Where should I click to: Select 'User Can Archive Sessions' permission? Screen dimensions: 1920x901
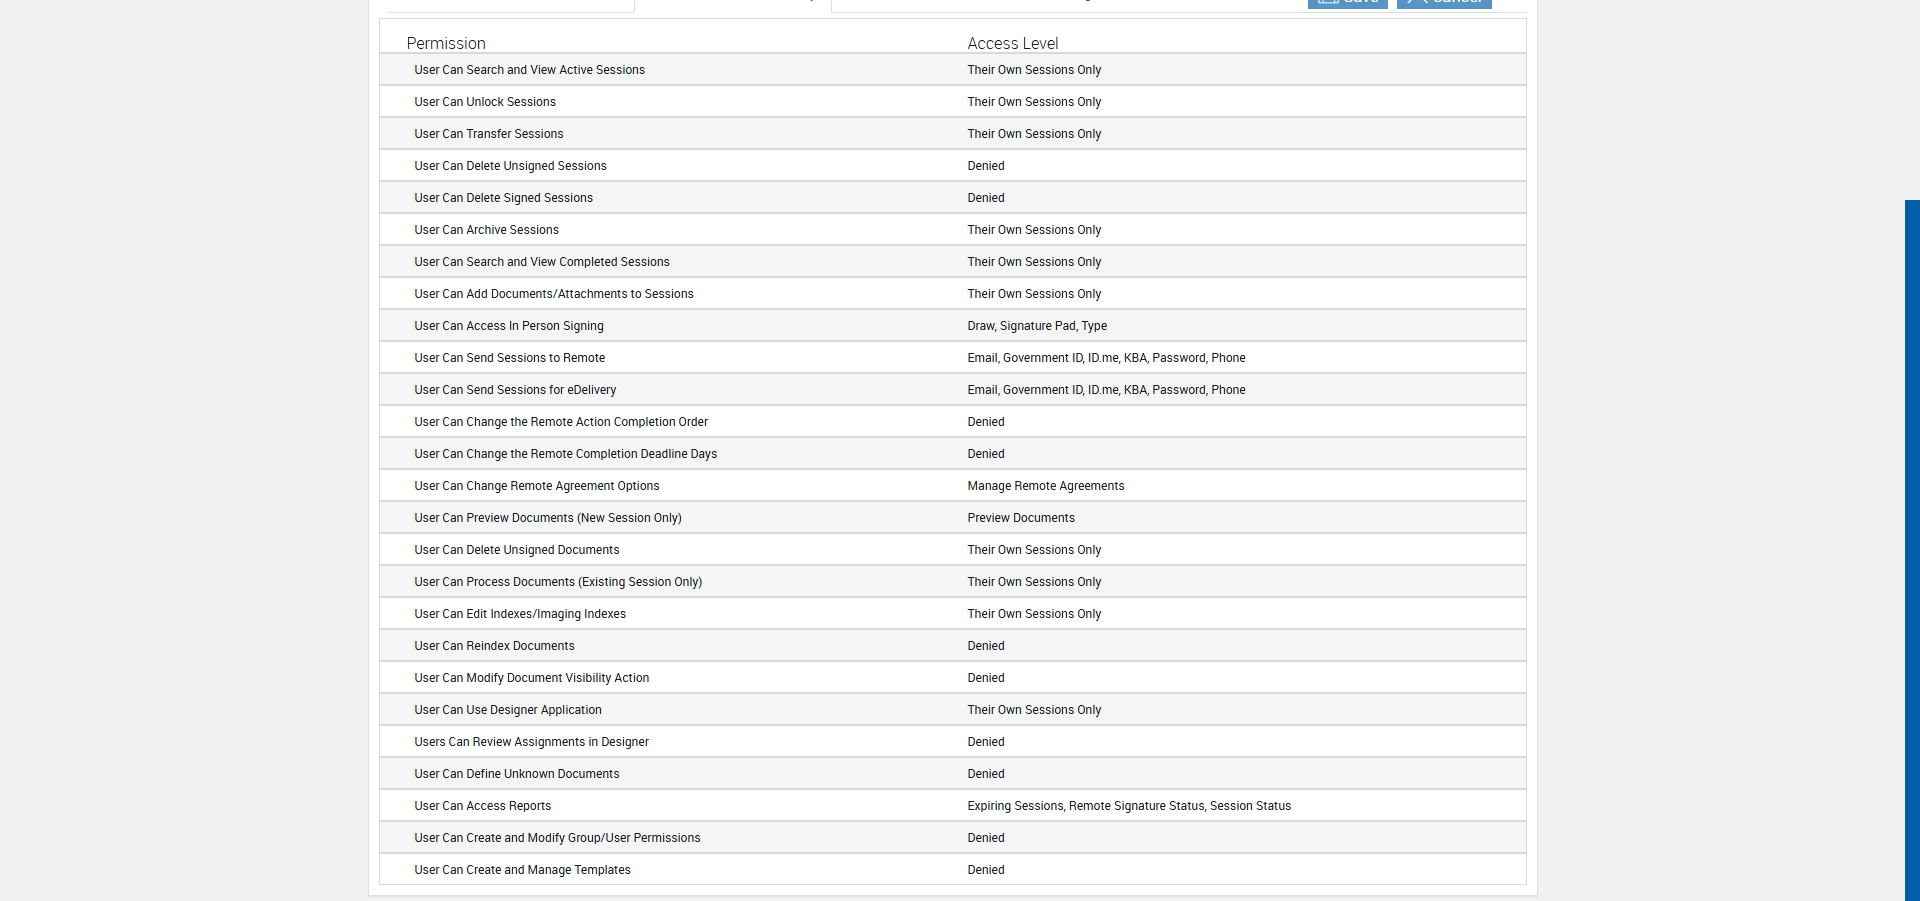pos(486,230)
